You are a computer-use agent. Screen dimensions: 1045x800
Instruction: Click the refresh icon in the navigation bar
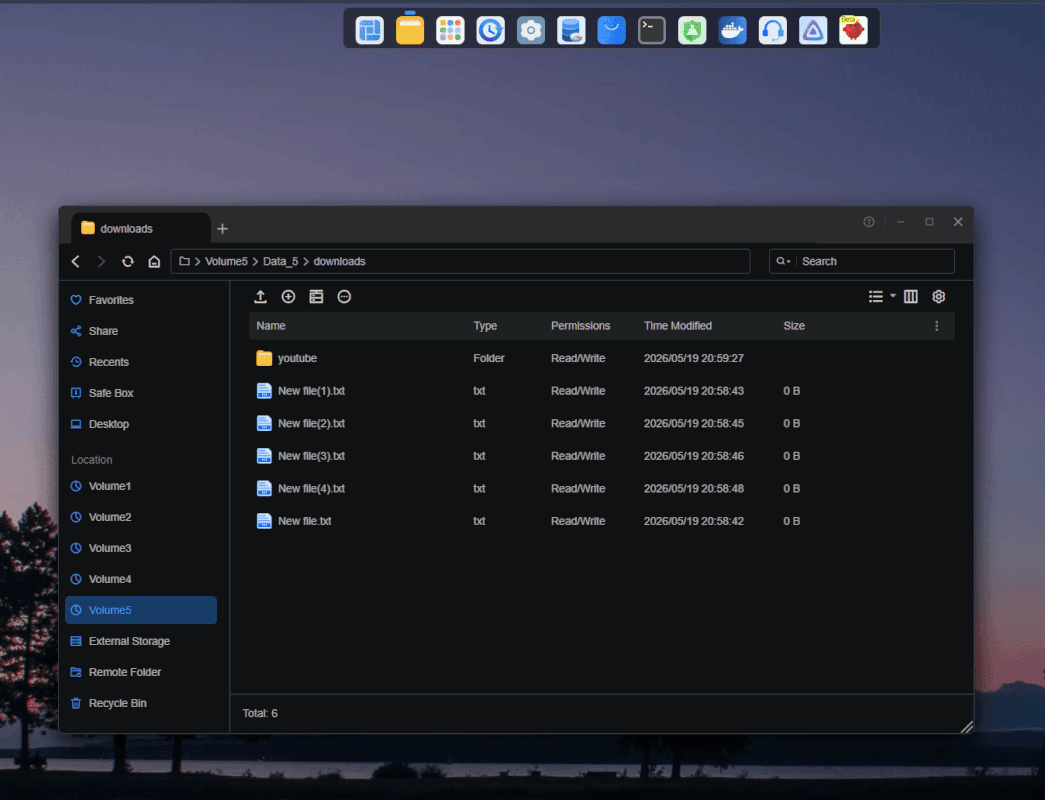click(127, 261)
